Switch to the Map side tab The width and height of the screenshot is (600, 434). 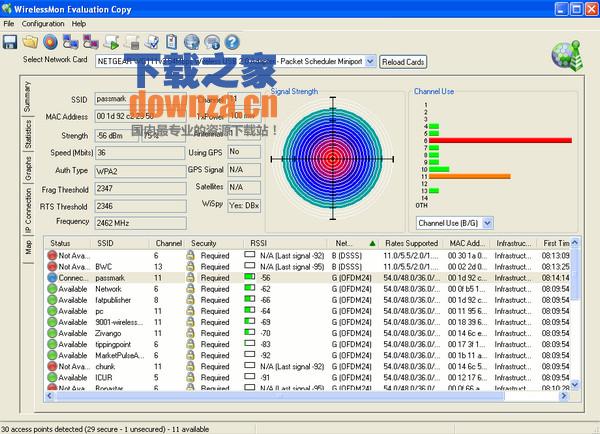click(x=28, y=247)
